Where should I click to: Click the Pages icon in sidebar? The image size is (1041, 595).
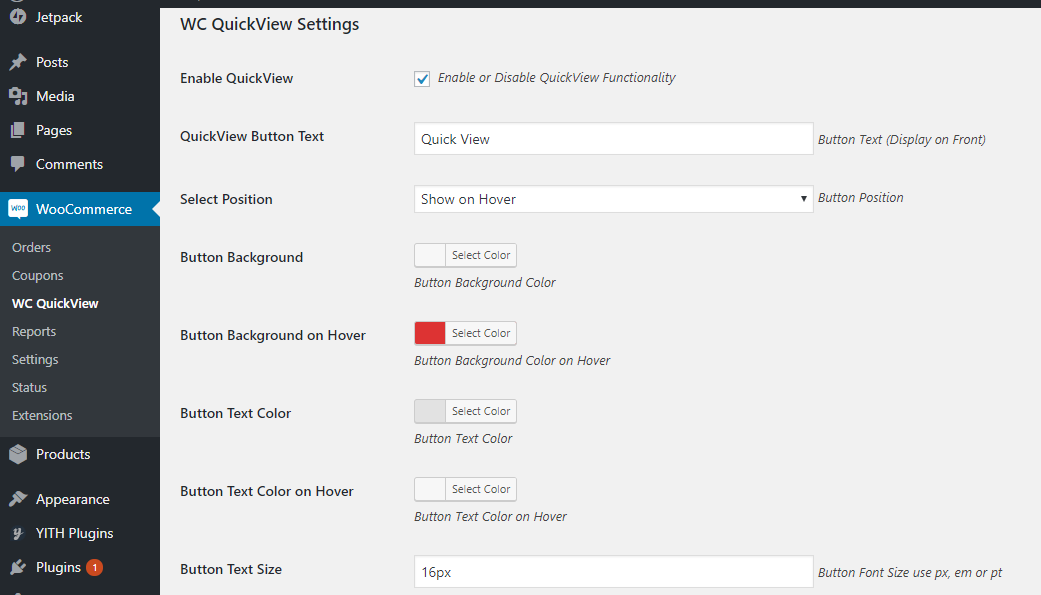click(x=18, y=130)
